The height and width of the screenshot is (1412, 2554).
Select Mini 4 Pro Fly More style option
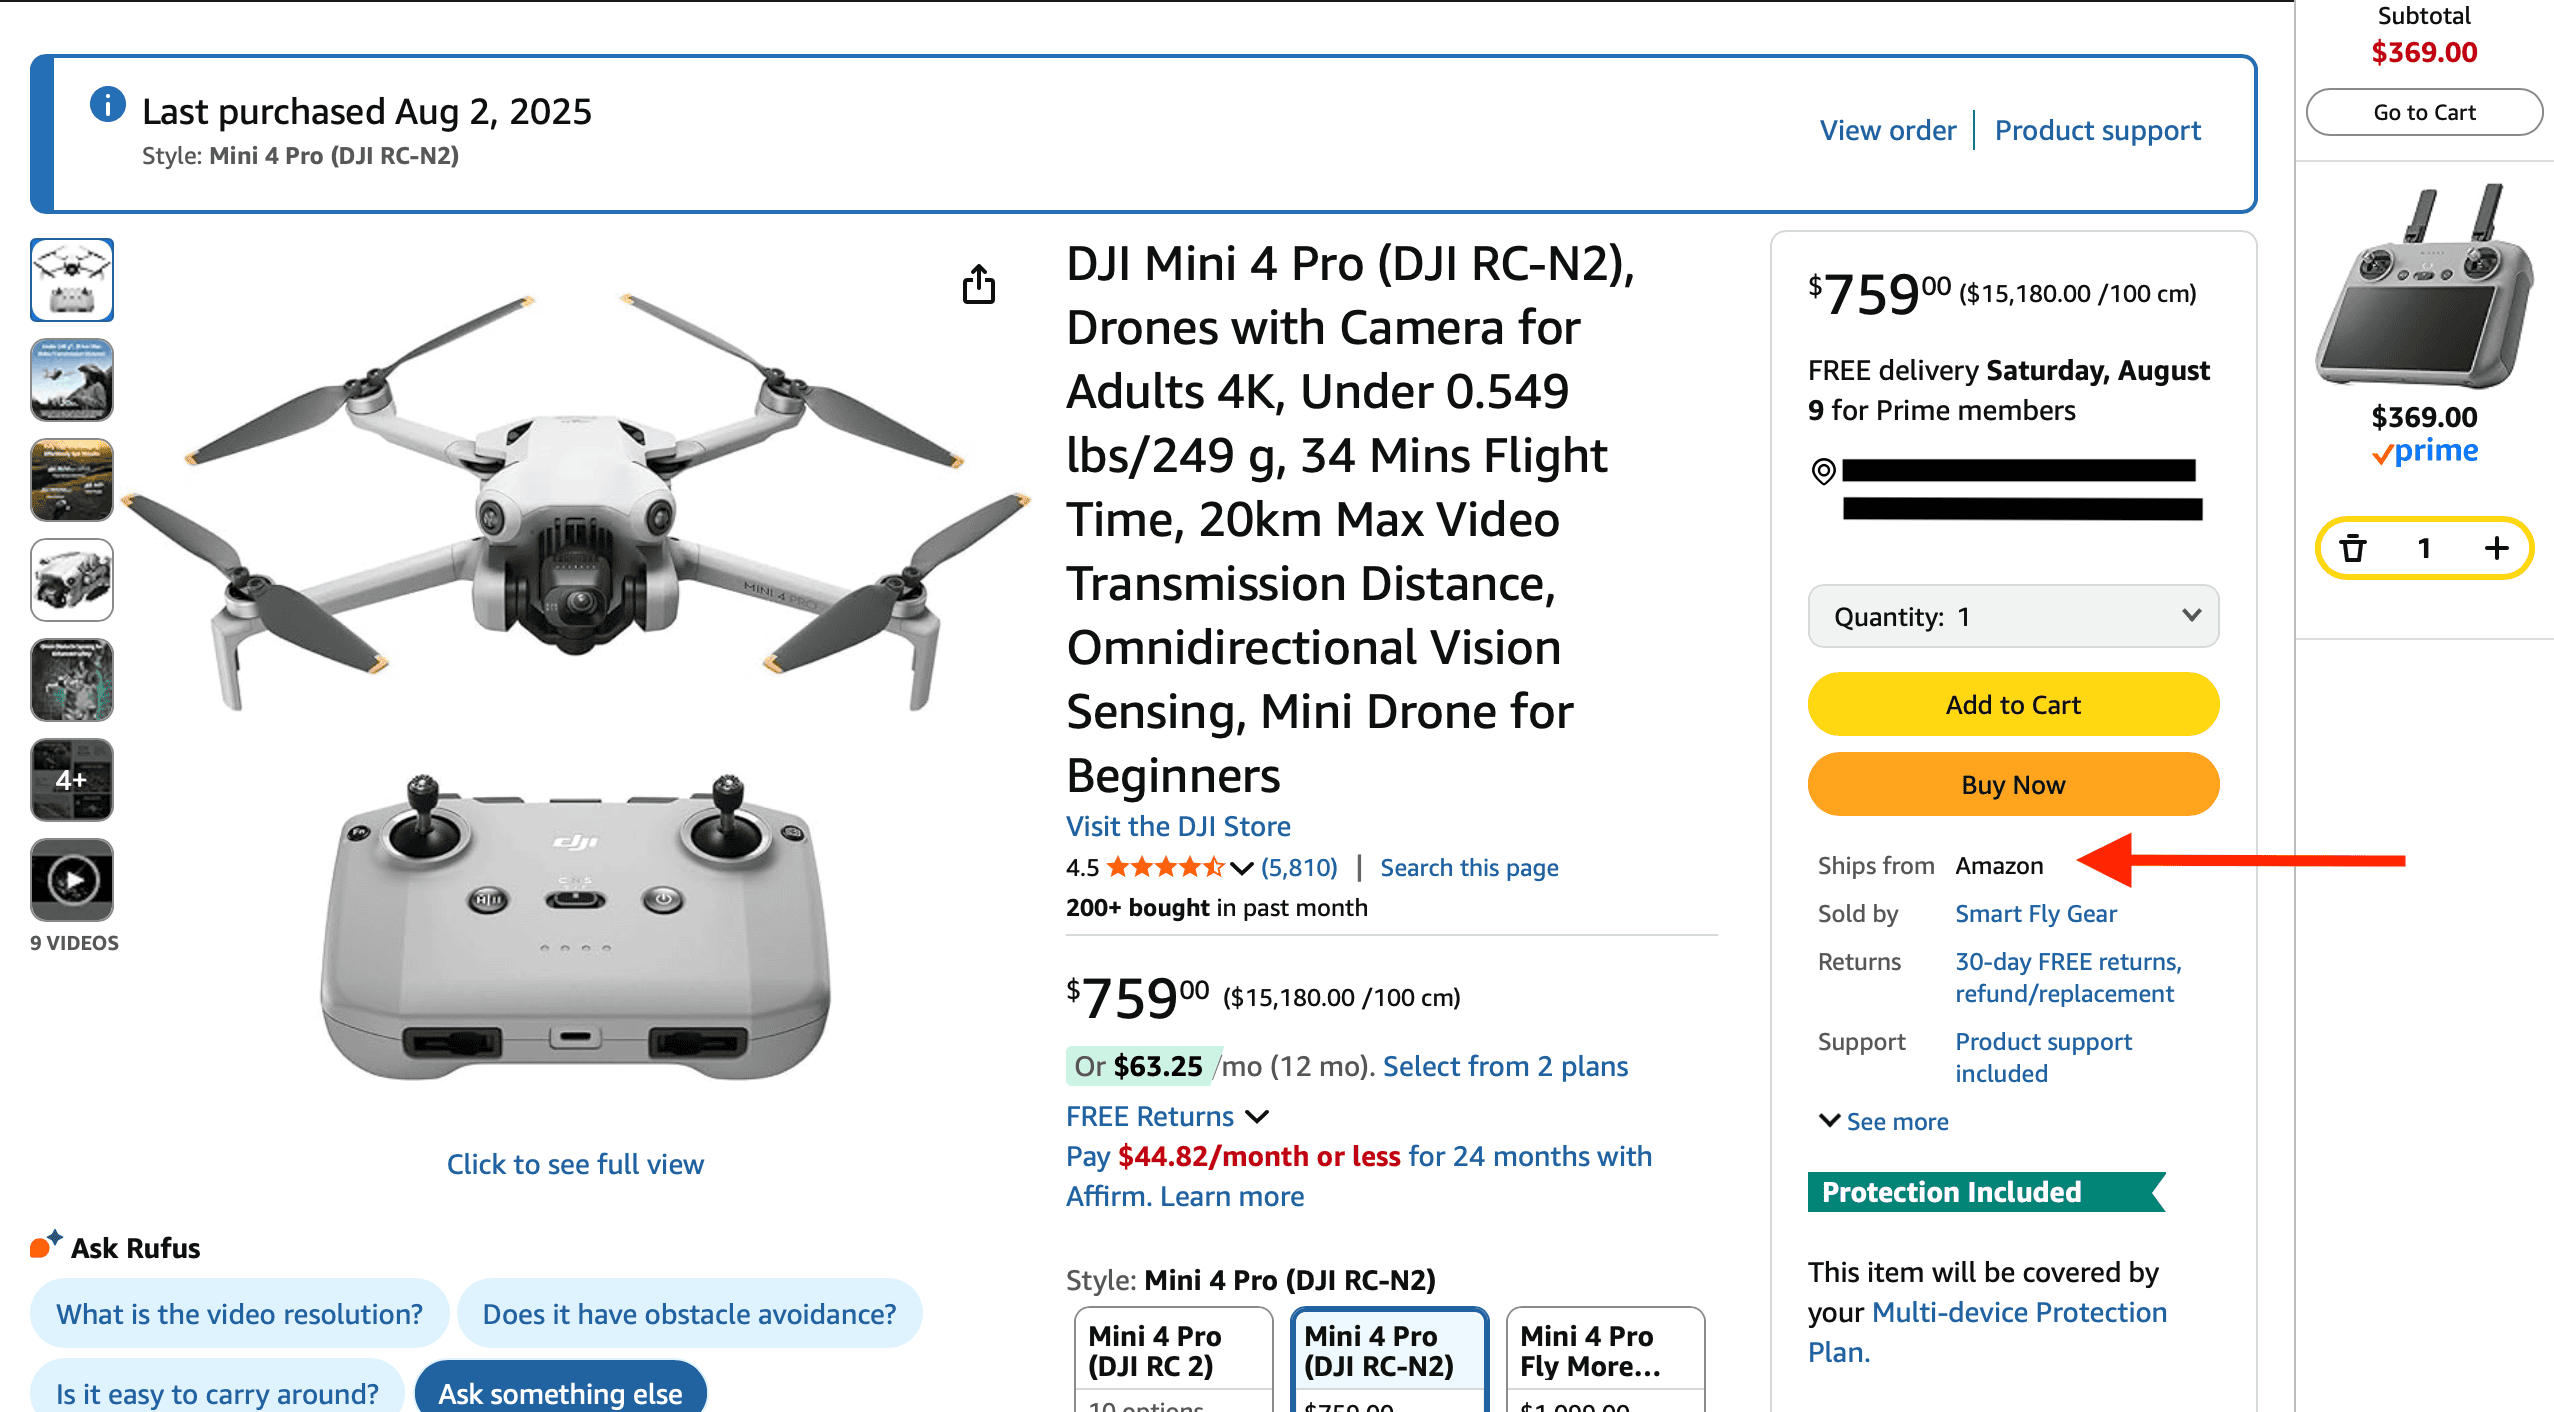click(1604, 1352)
